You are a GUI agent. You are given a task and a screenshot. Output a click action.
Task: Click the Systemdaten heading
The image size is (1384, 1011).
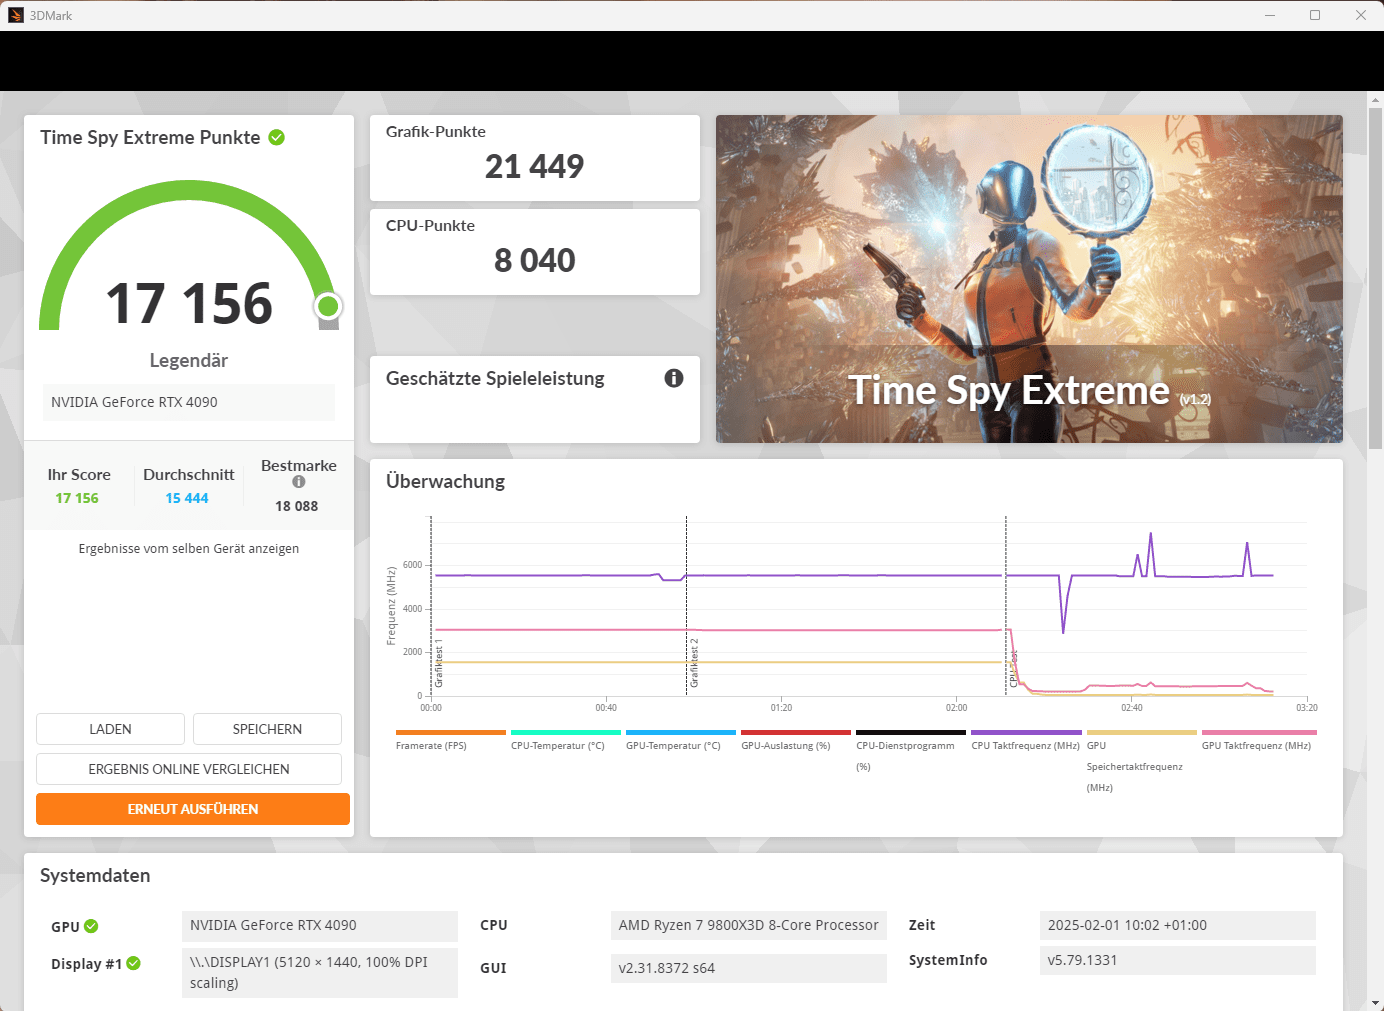95,875
